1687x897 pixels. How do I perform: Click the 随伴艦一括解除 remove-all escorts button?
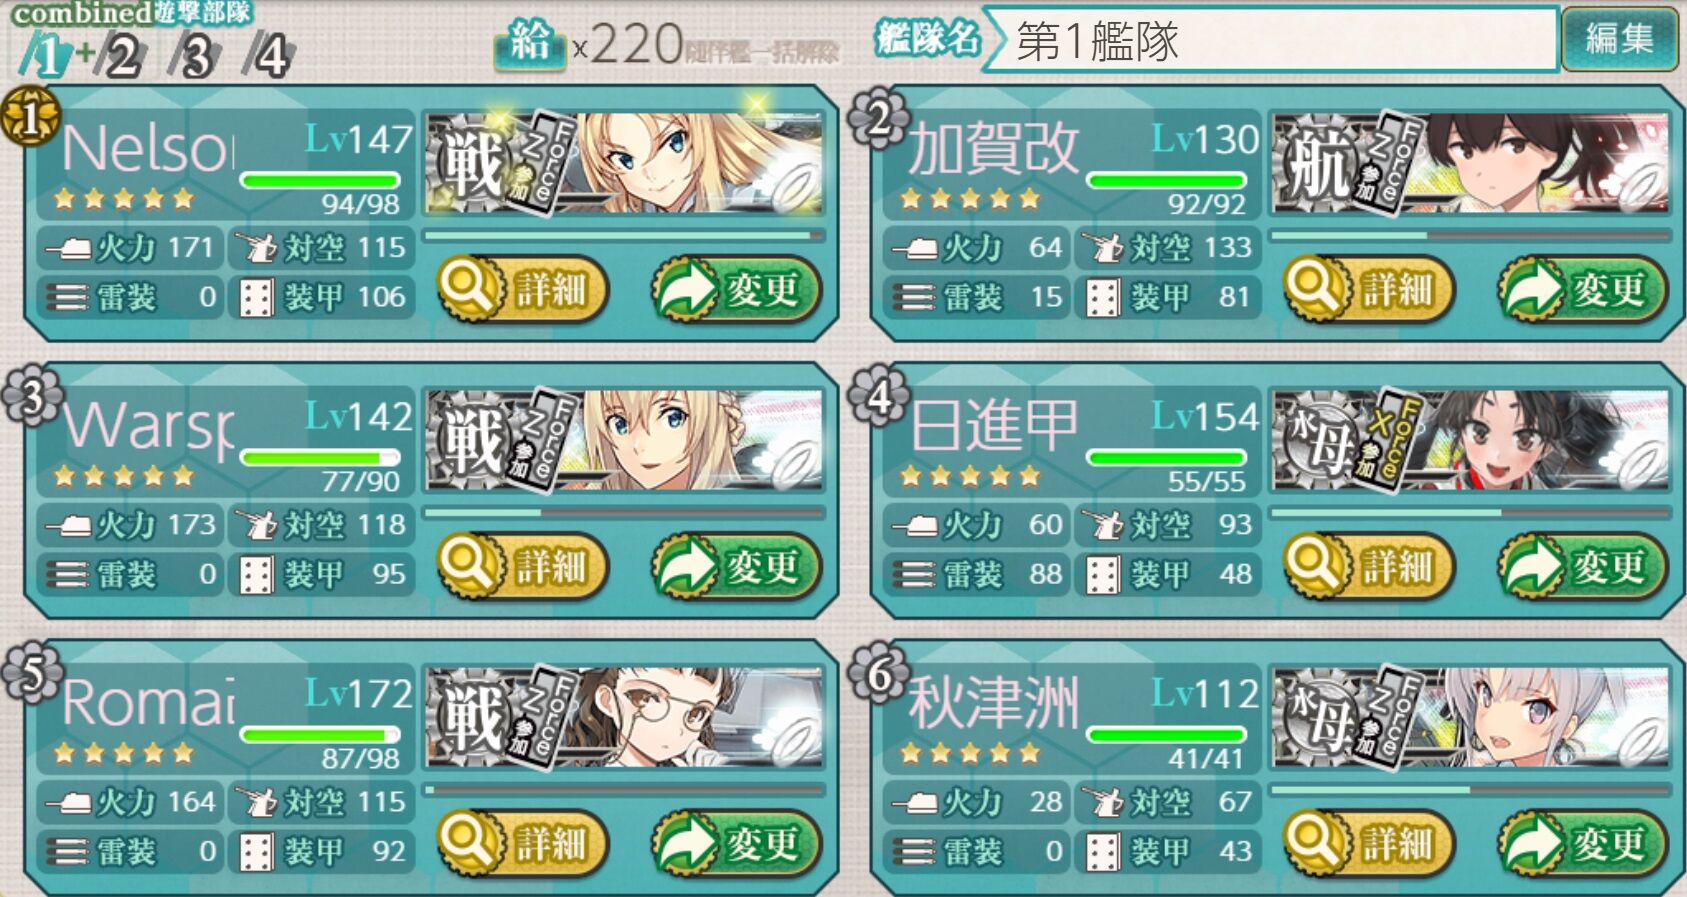click(762, 52)
